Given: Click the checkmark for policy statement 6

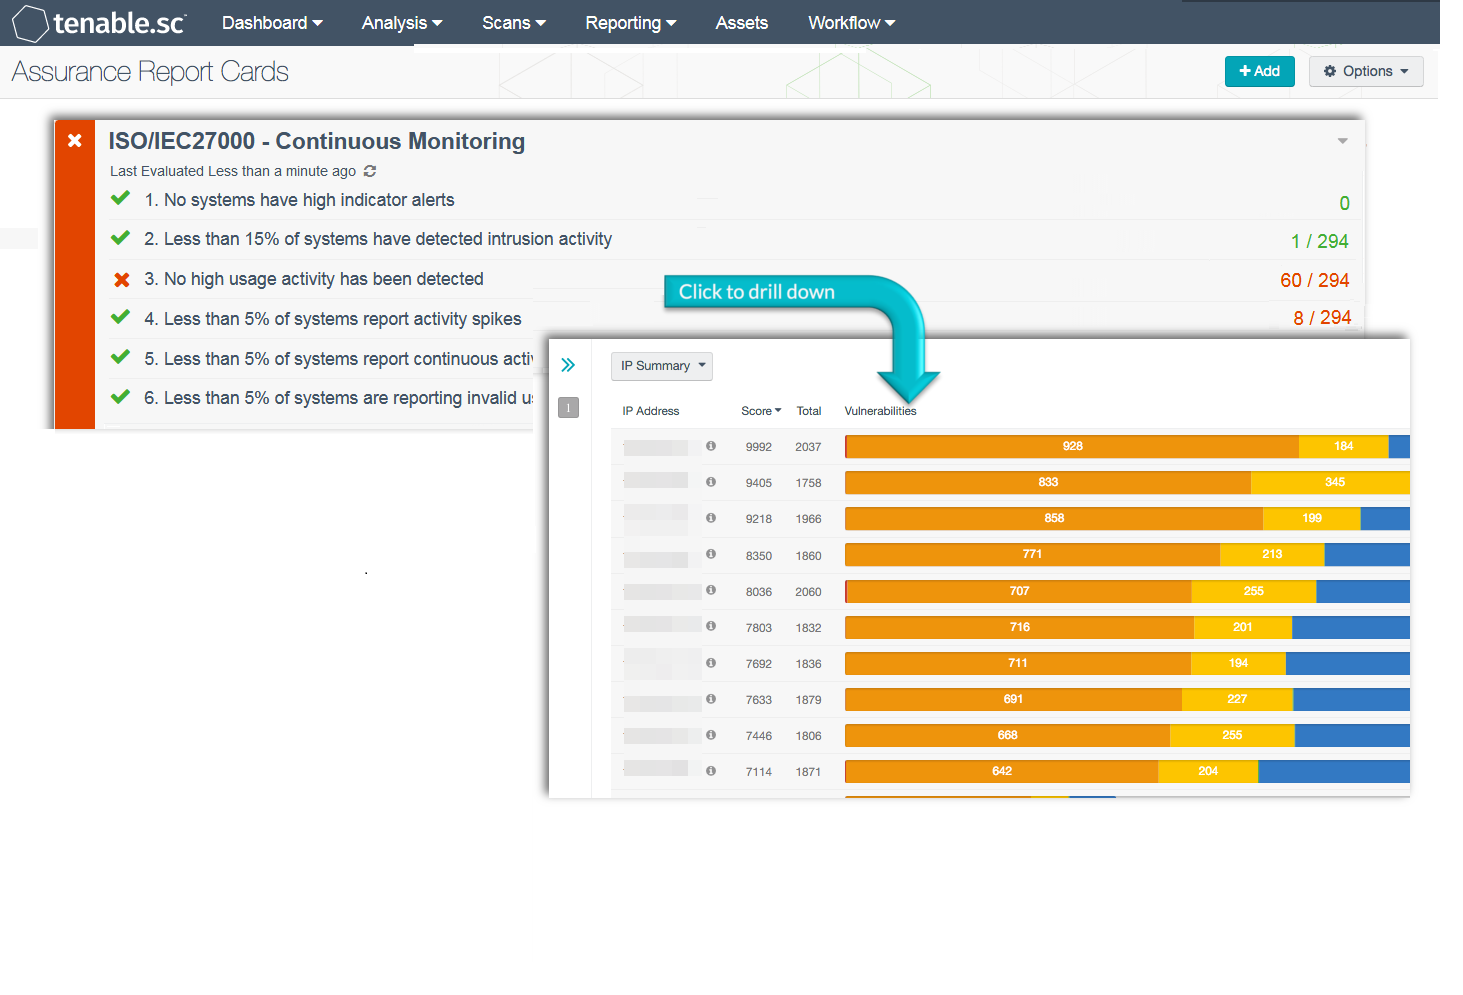Looking at the screenshot, I should pos(121,397).
